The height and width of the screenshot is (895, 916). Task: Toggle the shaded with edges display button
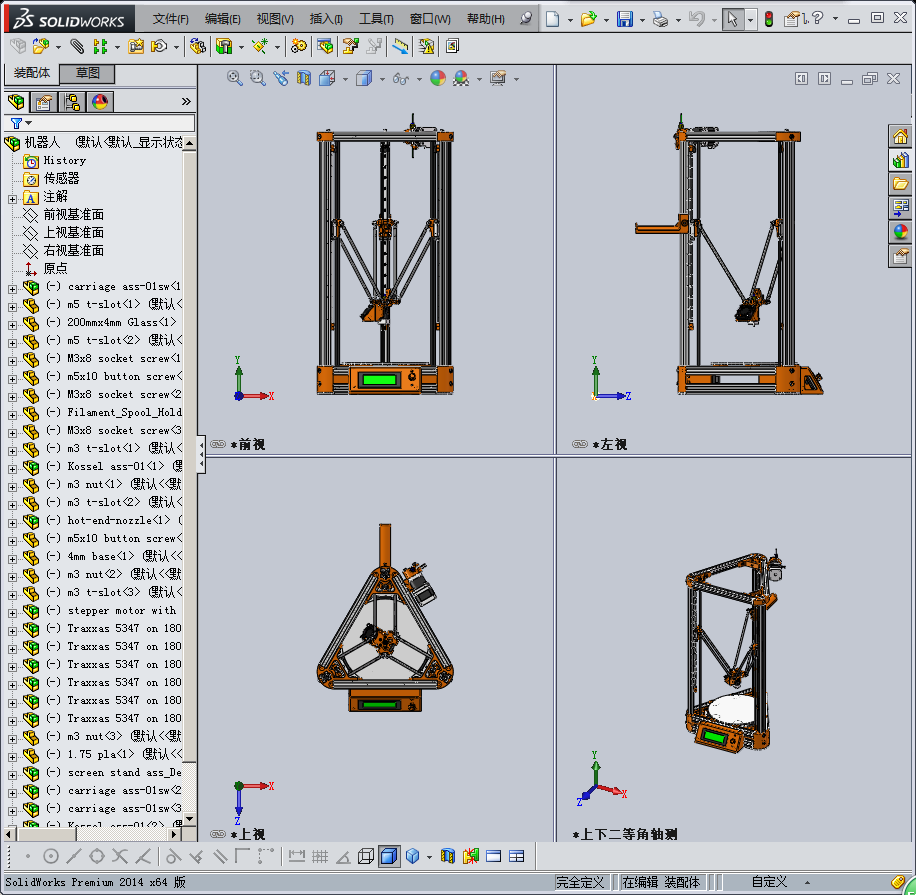coord(389,856)
